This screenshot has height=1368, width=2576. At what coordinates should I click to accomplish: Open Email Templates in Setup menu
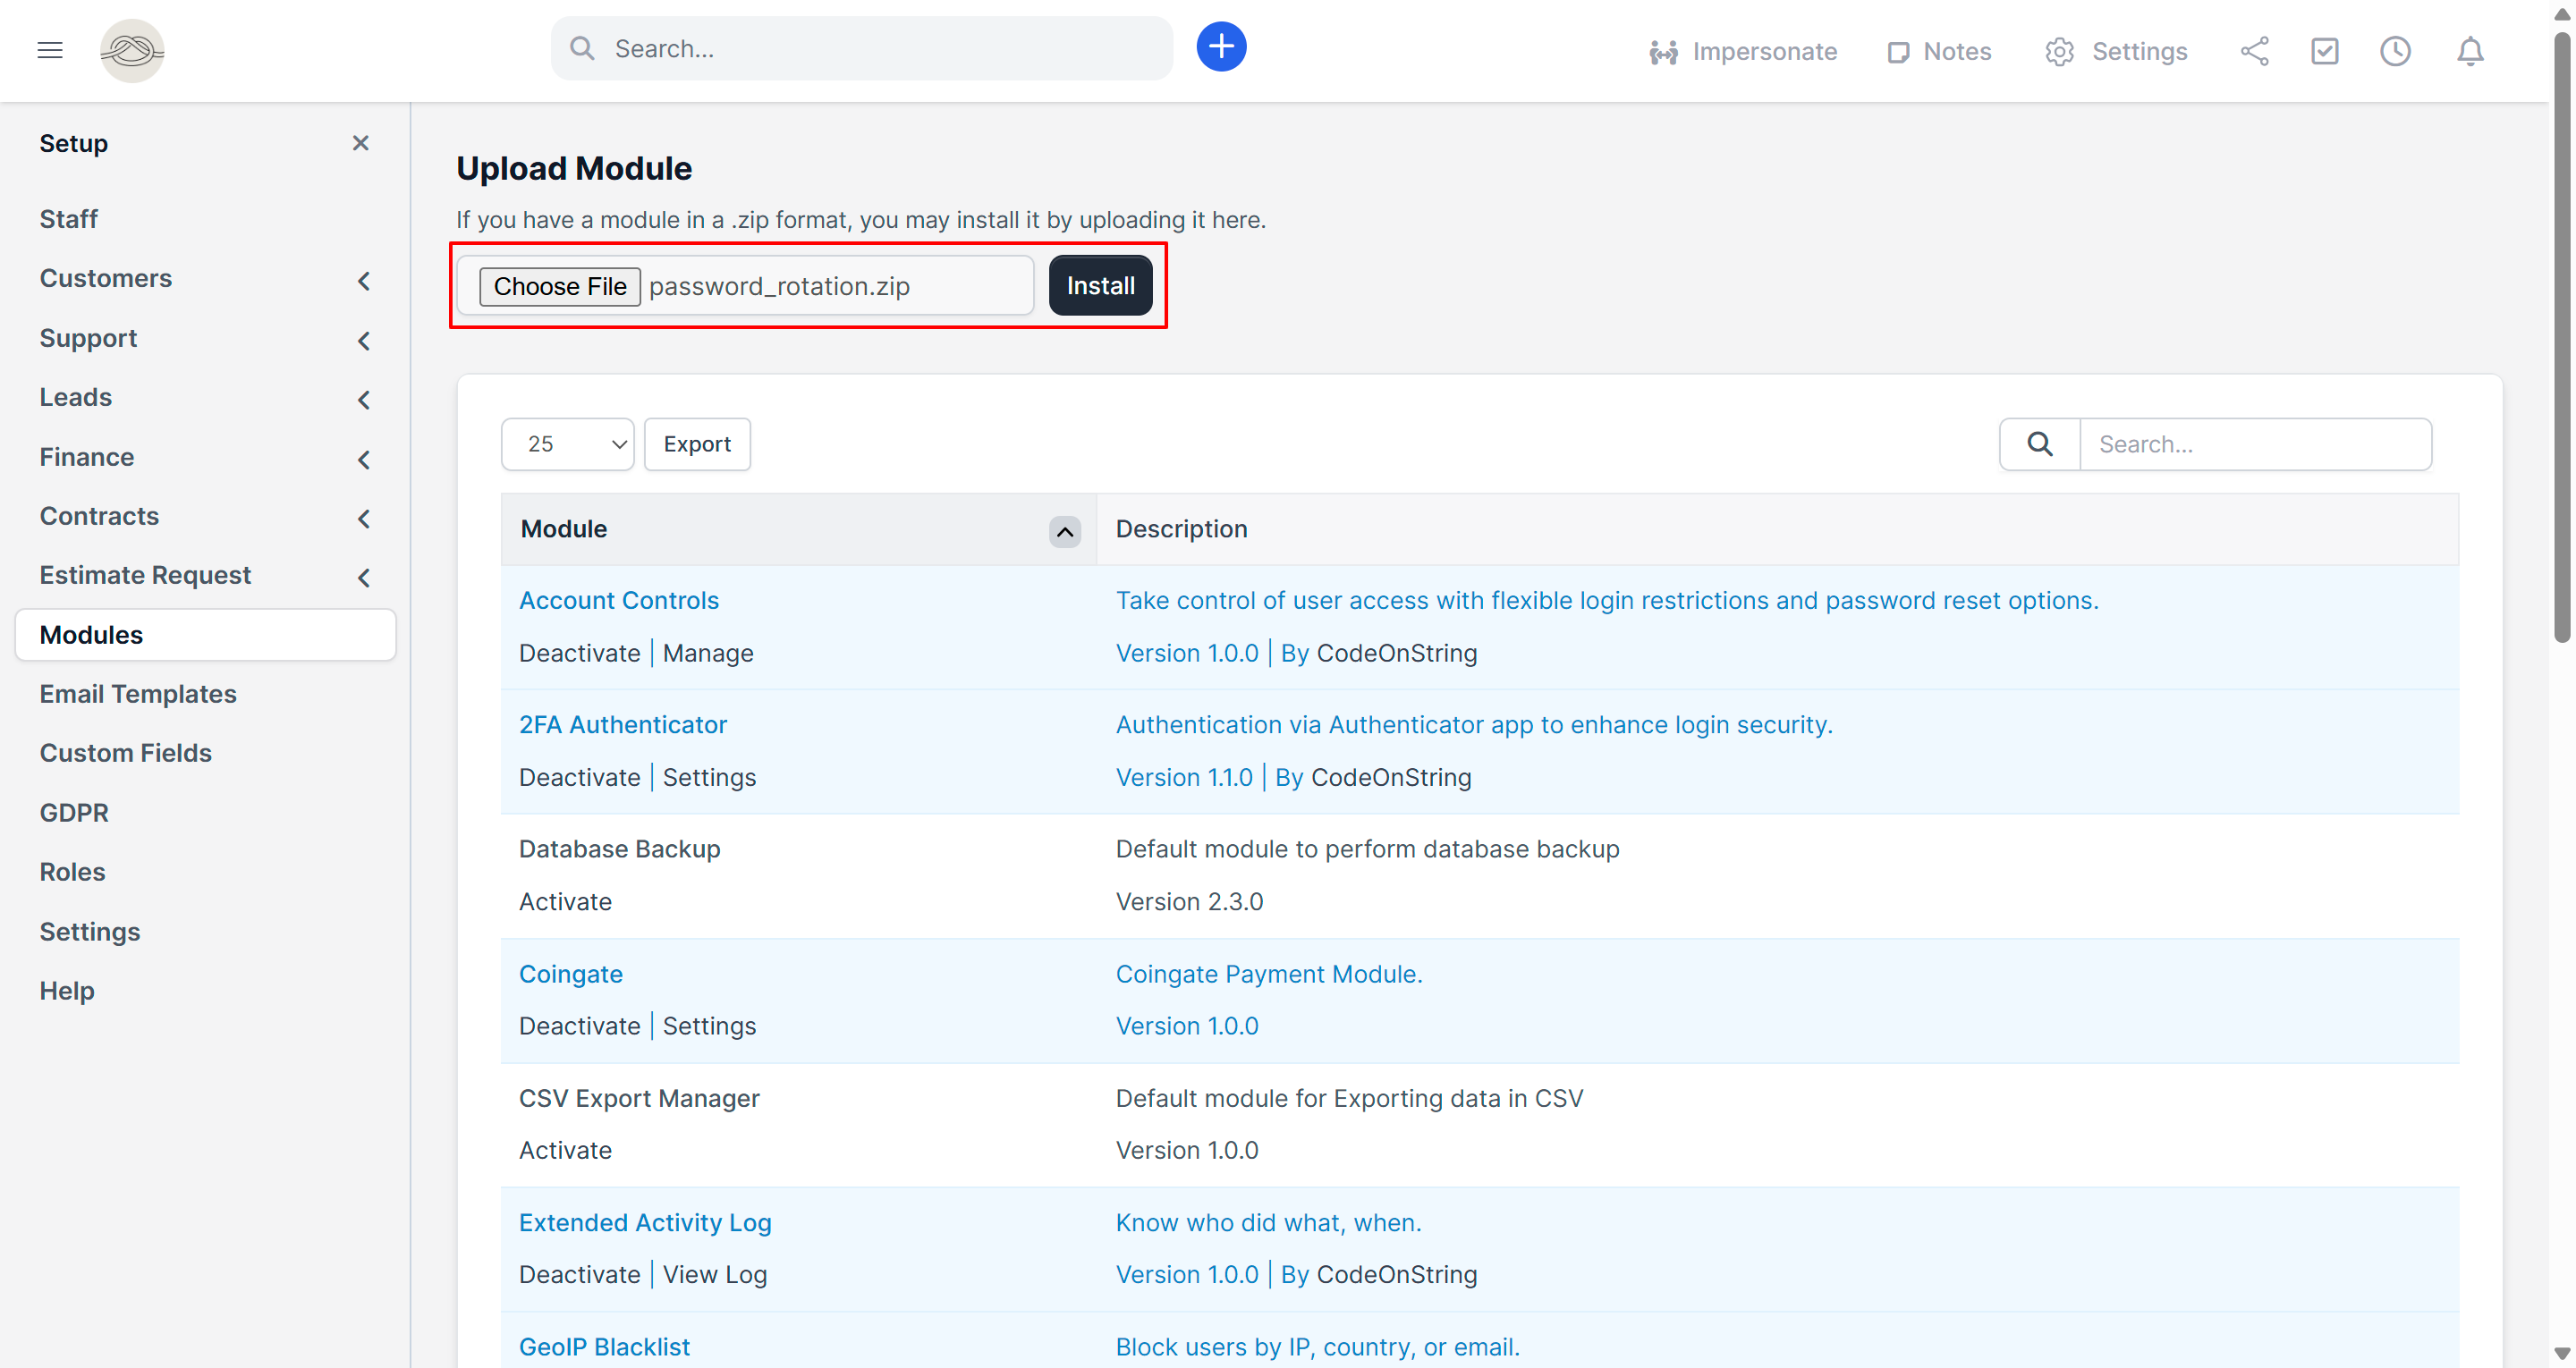point(138,694)
